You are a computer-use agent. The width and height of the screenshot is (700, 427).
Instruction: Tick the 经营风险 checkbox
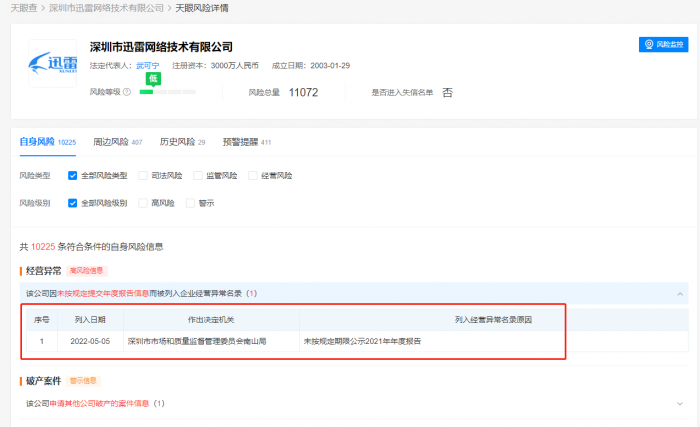(x=253, y=175)
